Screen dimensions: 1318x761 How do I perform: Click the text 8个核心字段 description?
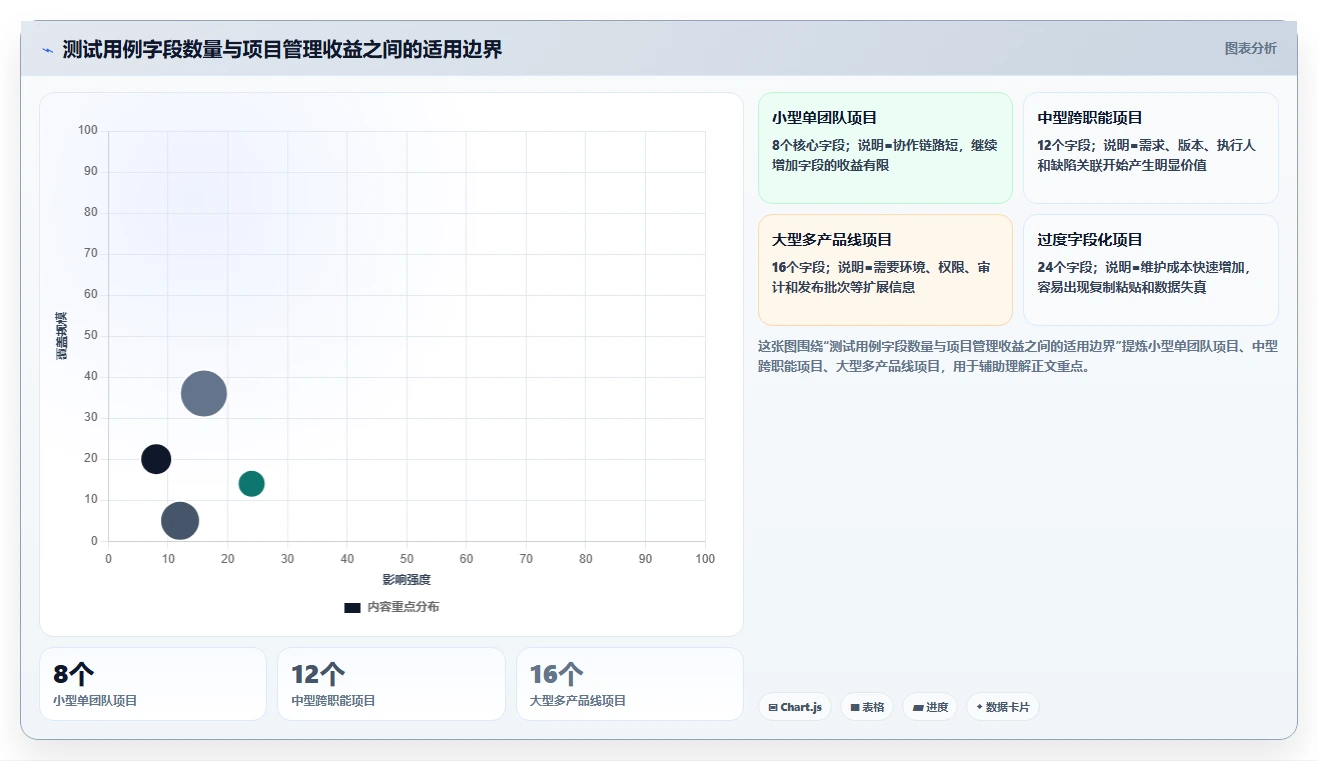(884, 155)
